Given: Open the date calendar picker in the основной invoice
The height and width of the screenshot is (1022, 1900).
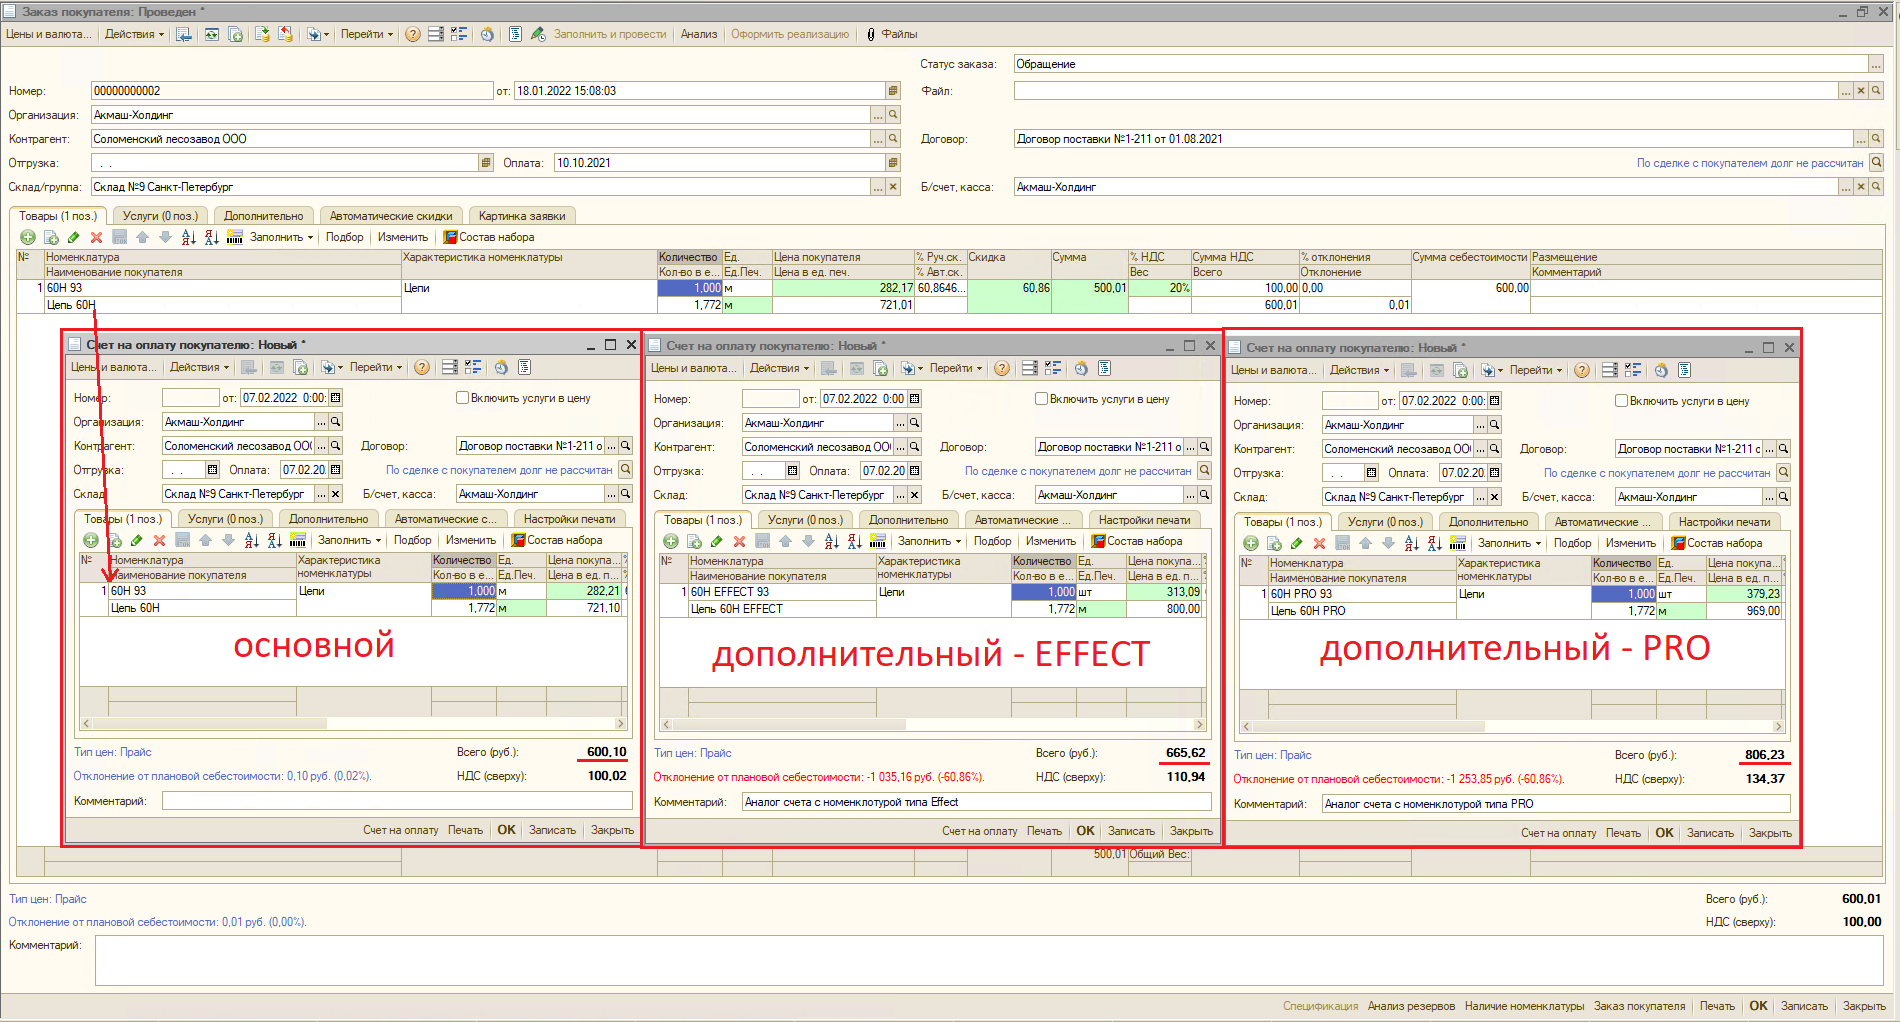Looking at the screenshot, I should coord(336,397).
